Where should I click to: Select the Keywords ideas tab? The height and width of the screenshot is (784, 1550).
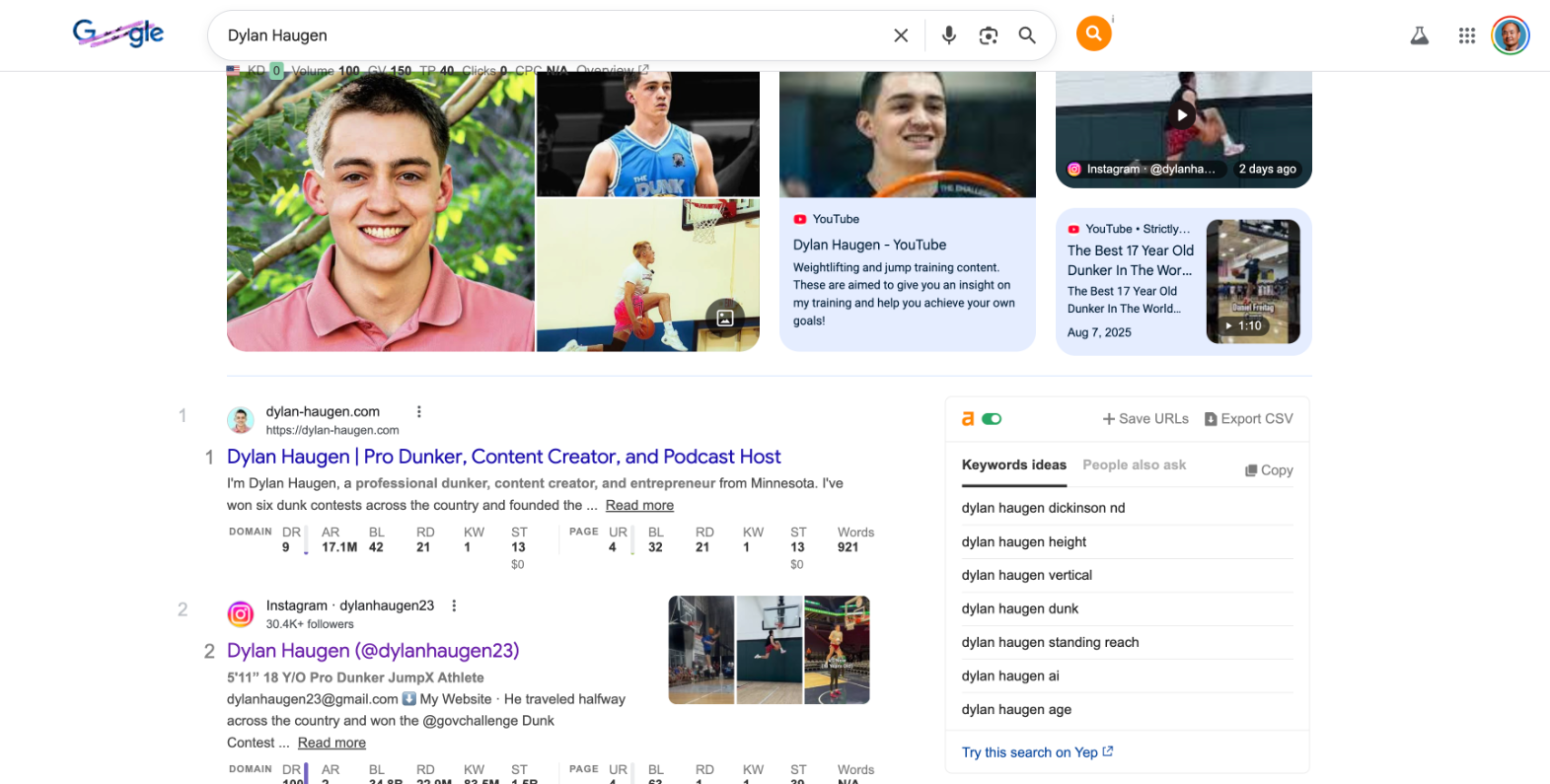tap(1013, 465)
